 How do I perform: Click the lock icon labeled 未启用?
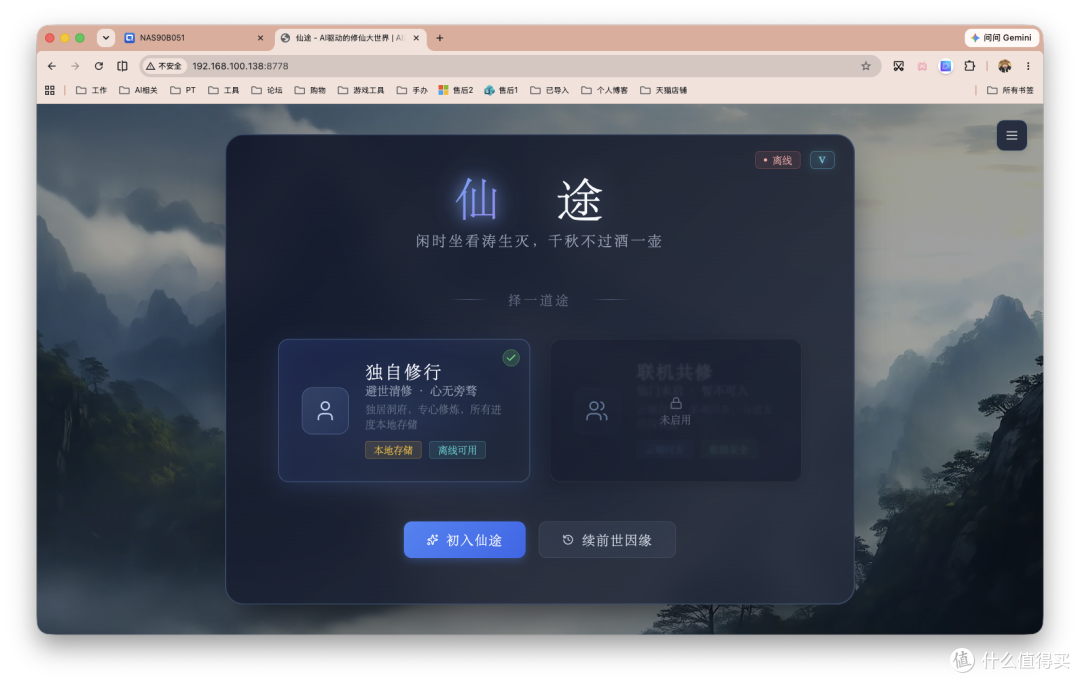(x=676, y=403)
